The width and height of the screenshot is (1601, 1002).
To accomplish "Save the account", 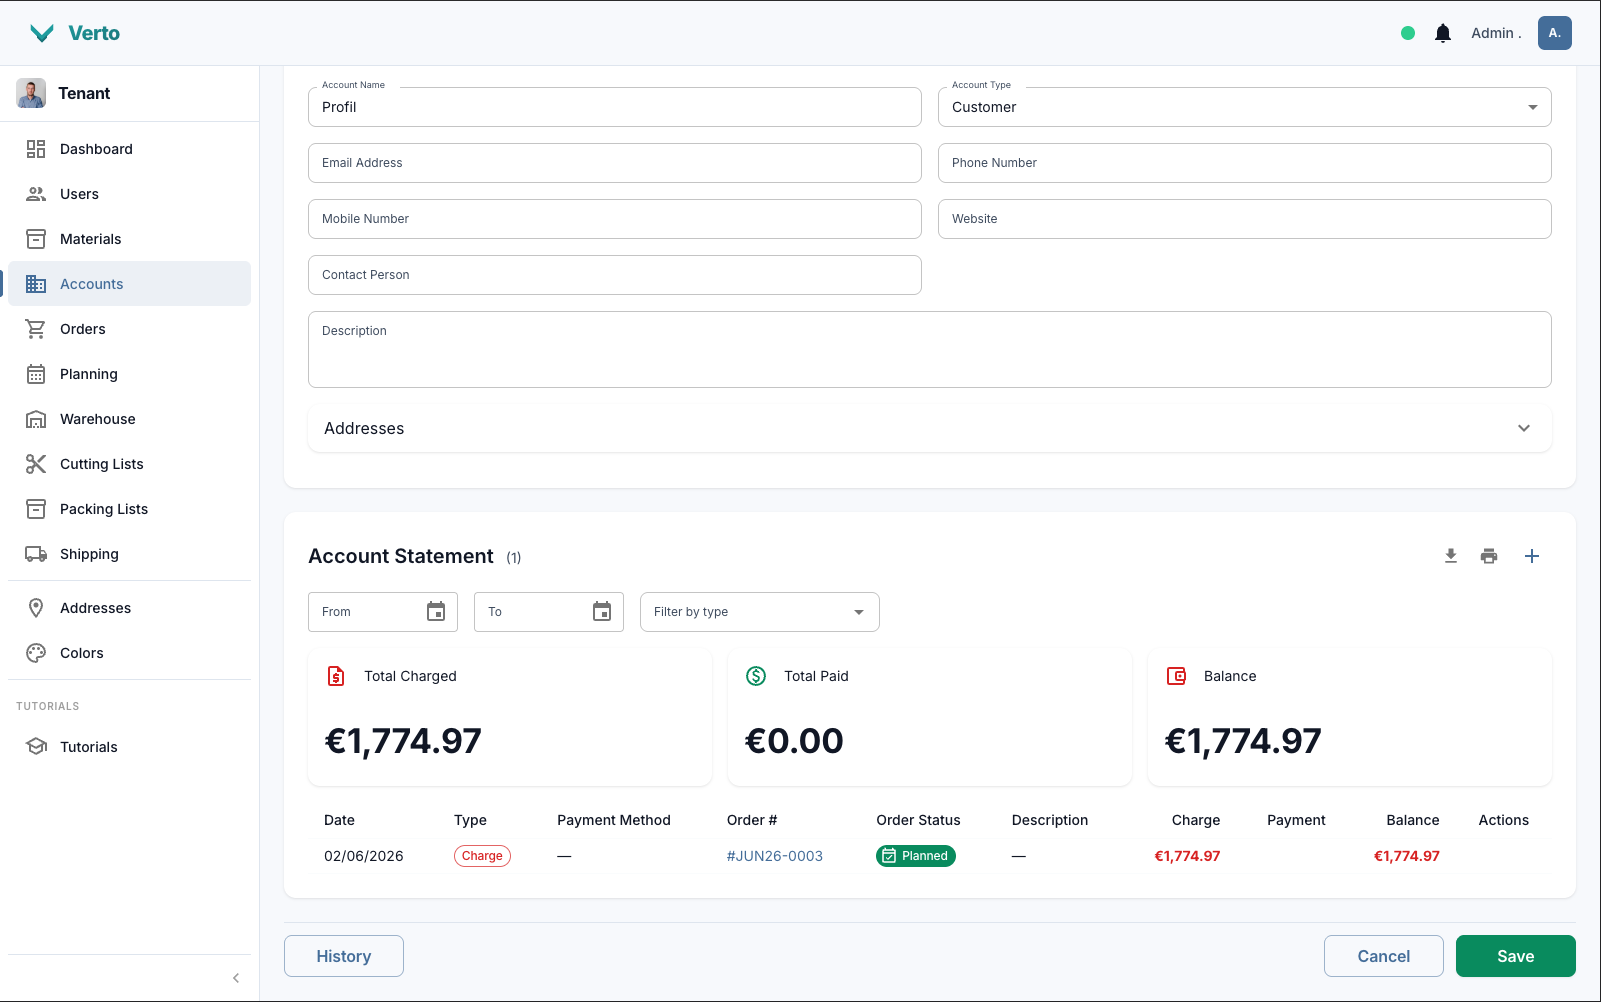I will tap(1516, 956).
